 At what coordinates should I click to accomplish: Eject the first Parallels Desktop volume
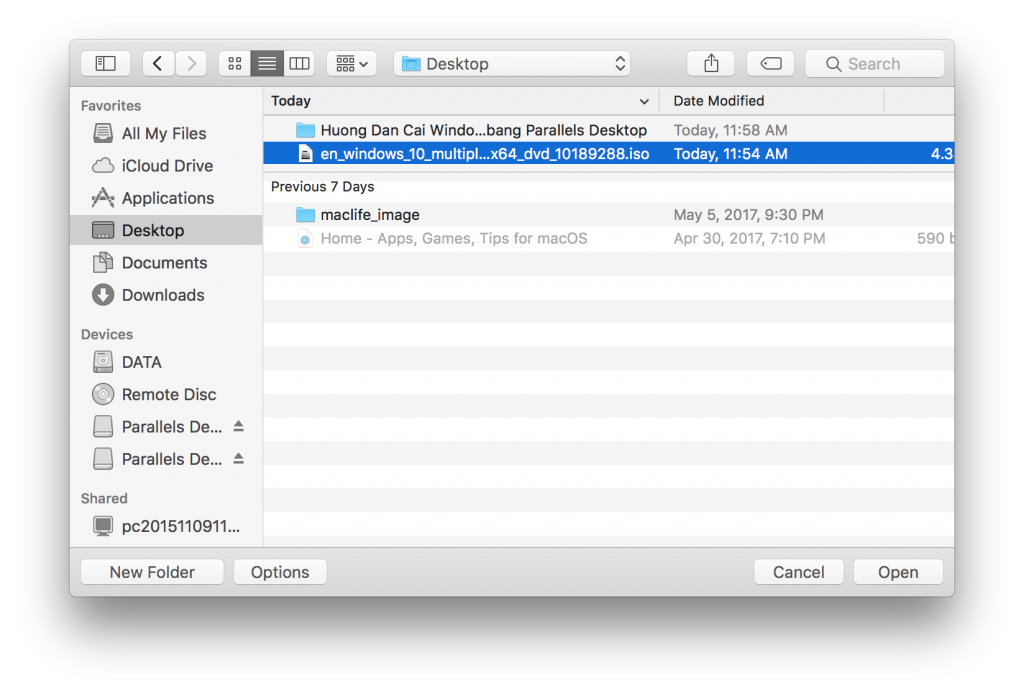(238, 426)
